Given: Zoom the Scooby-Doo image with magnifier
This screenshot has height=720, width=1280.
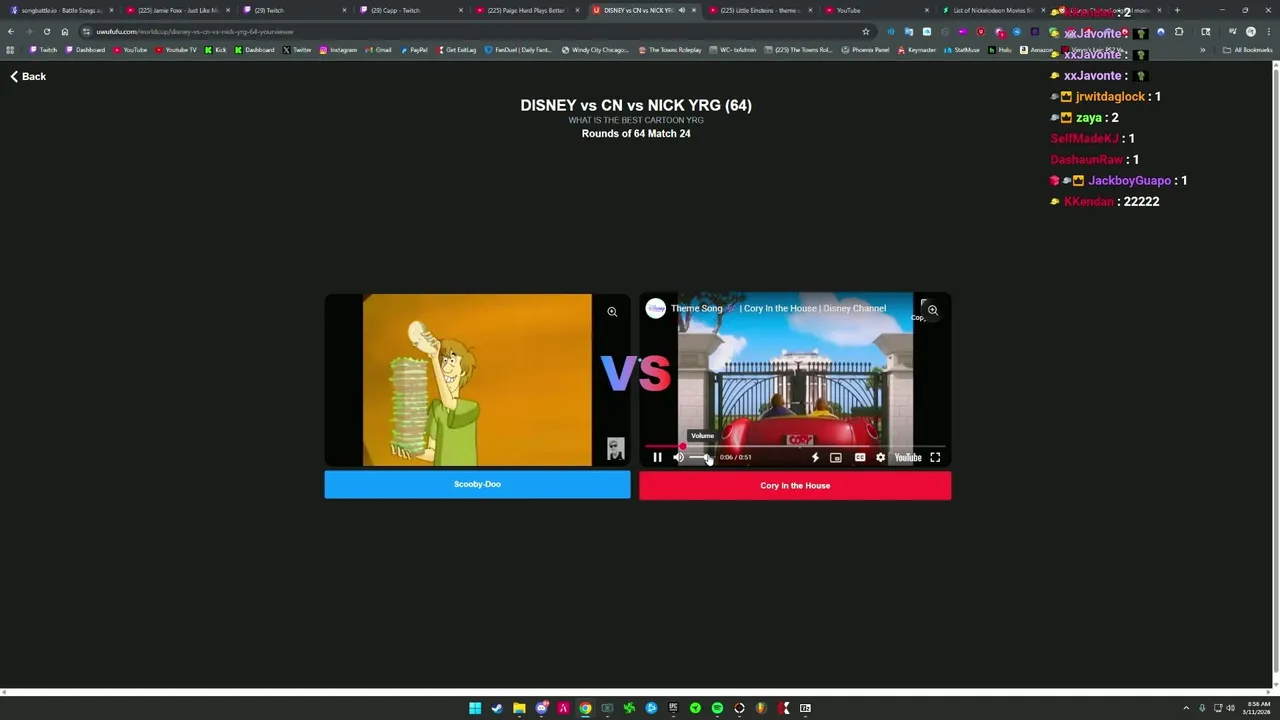Looking at the screenshot, I should point(612,311).
